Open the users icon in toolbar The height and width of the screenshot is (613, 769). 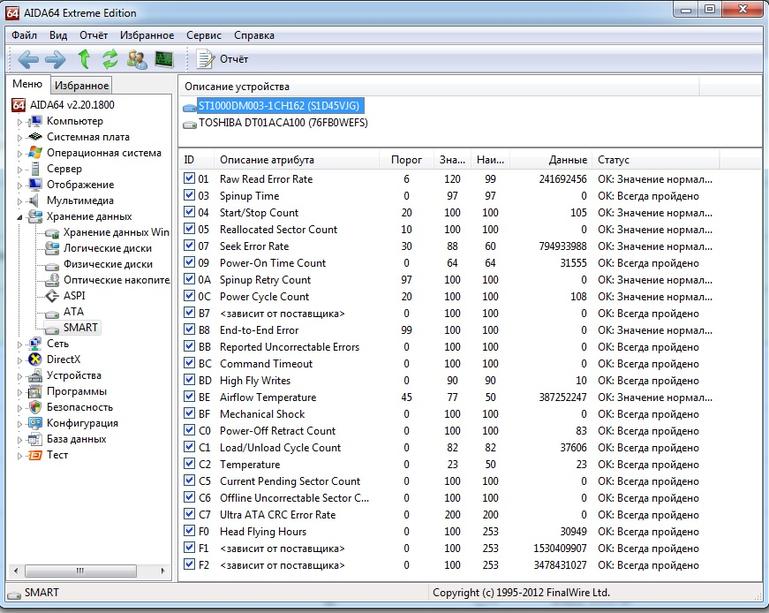tap(137, 59)
